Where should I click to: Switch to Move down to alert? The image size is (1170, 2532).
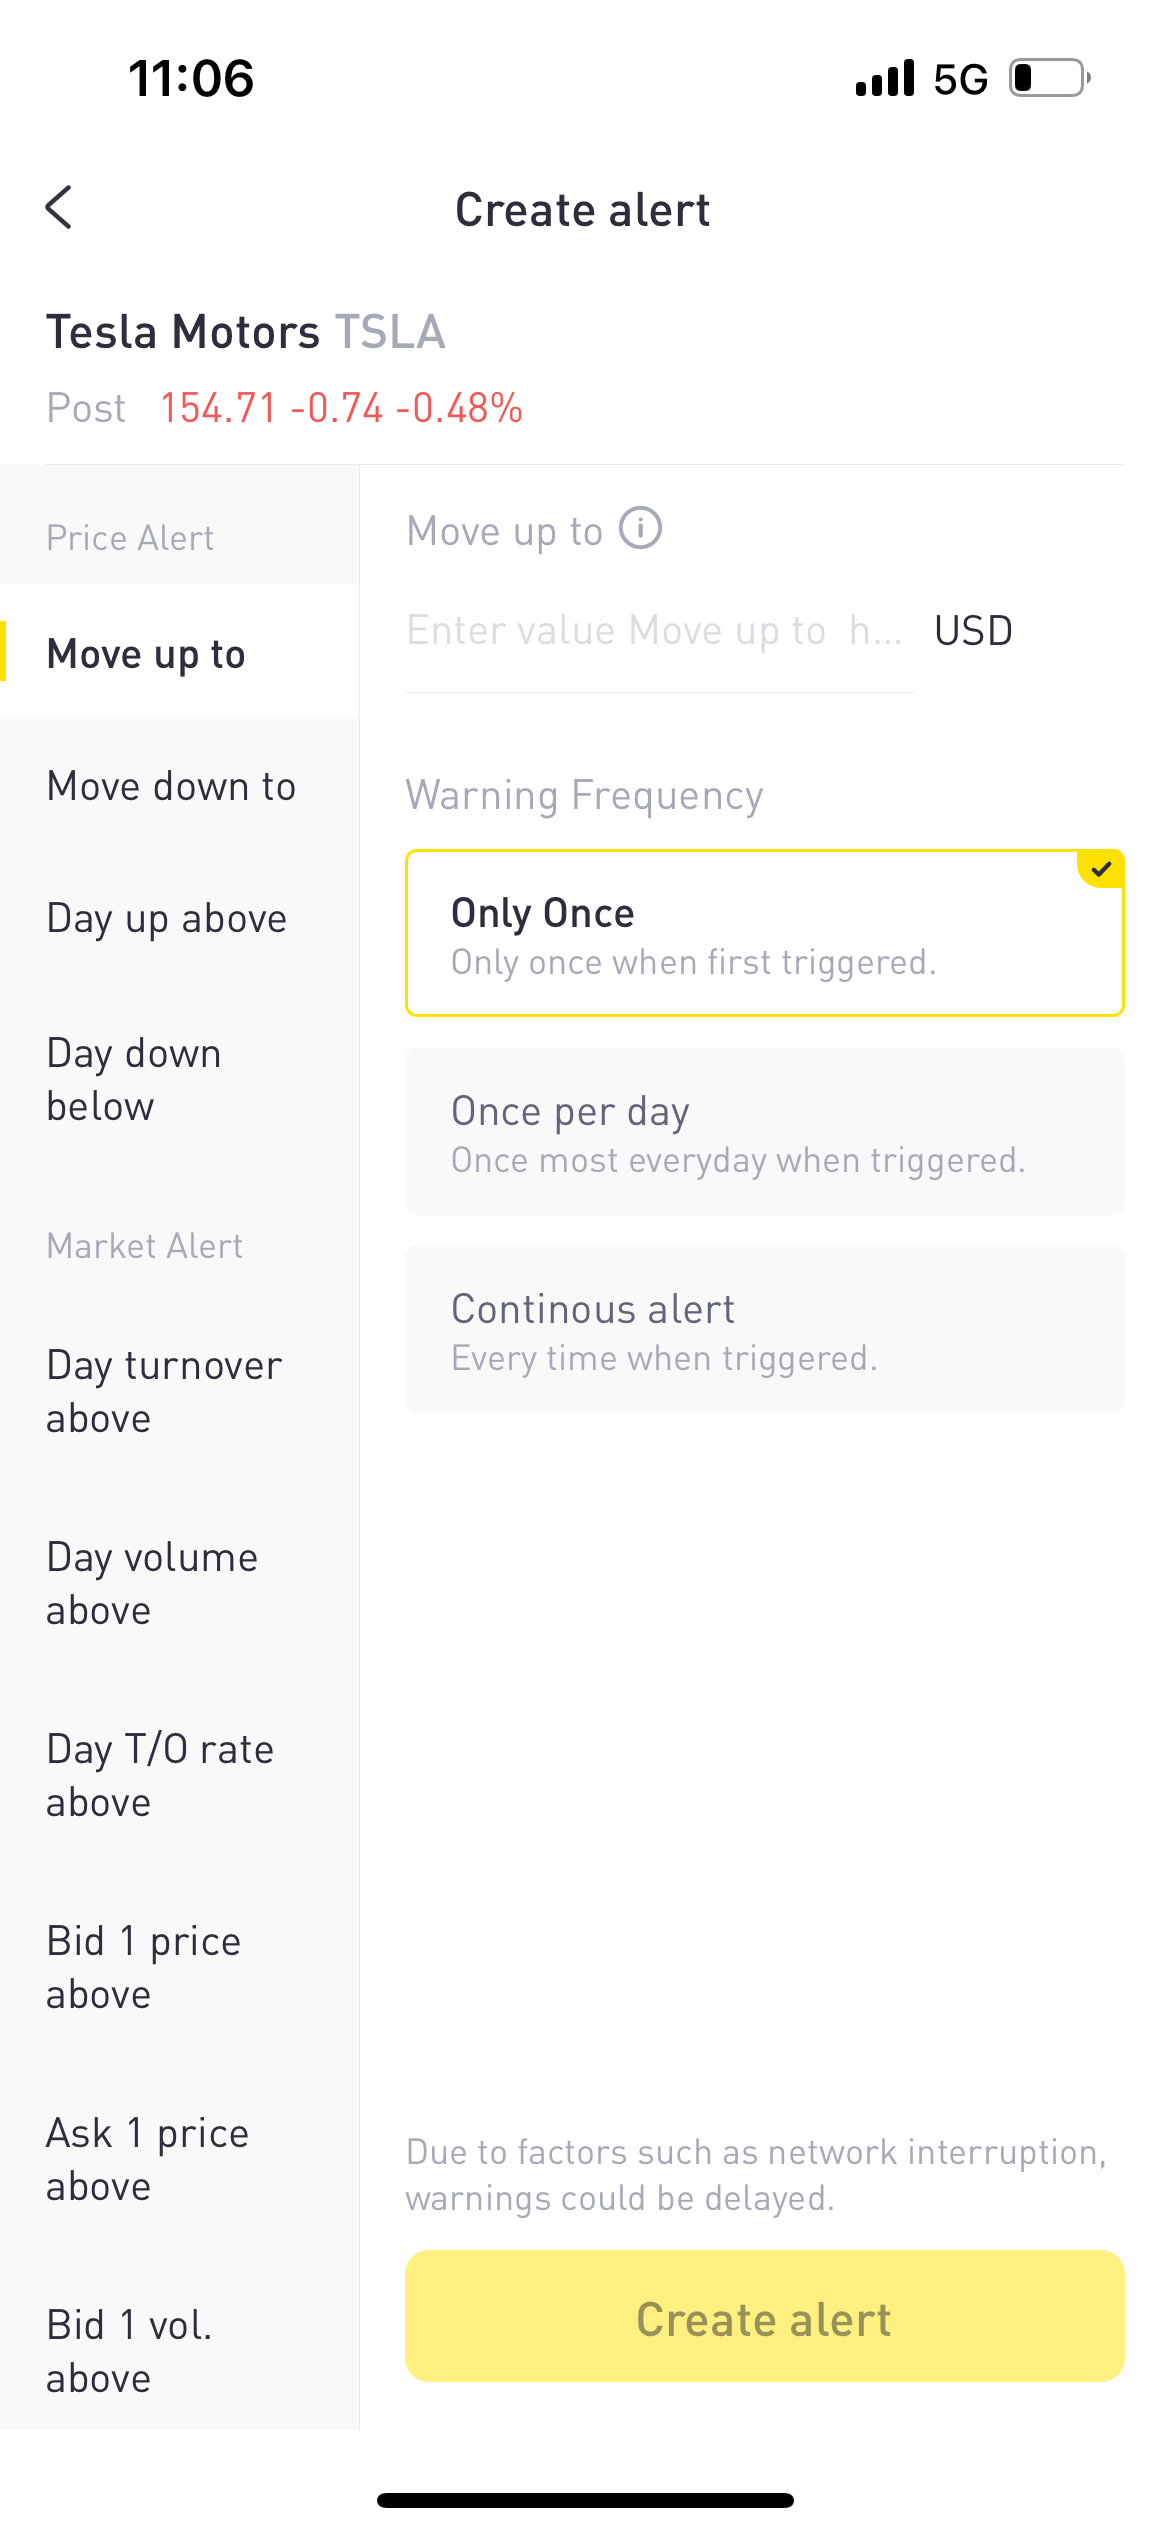tap(171, 787)
